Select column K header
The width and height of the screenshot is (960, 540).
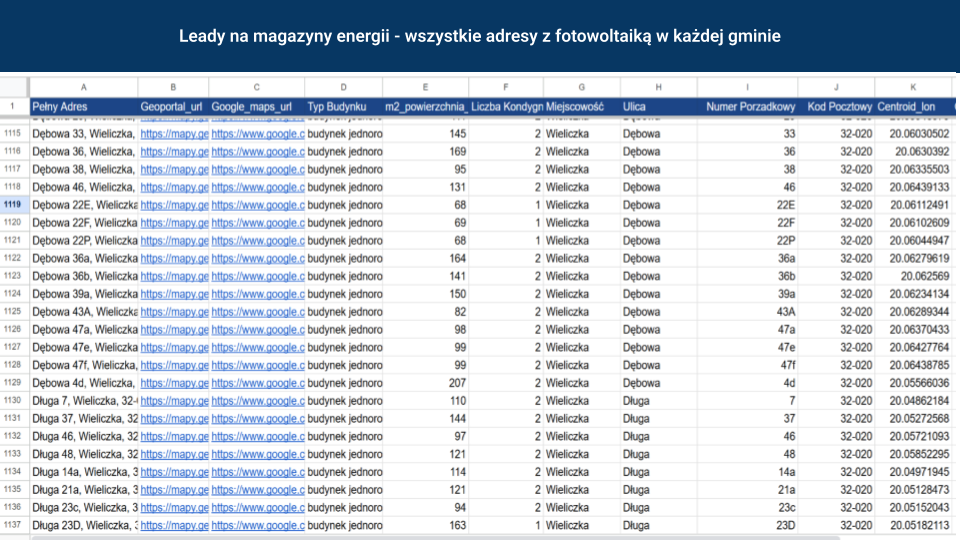point(912,87)
